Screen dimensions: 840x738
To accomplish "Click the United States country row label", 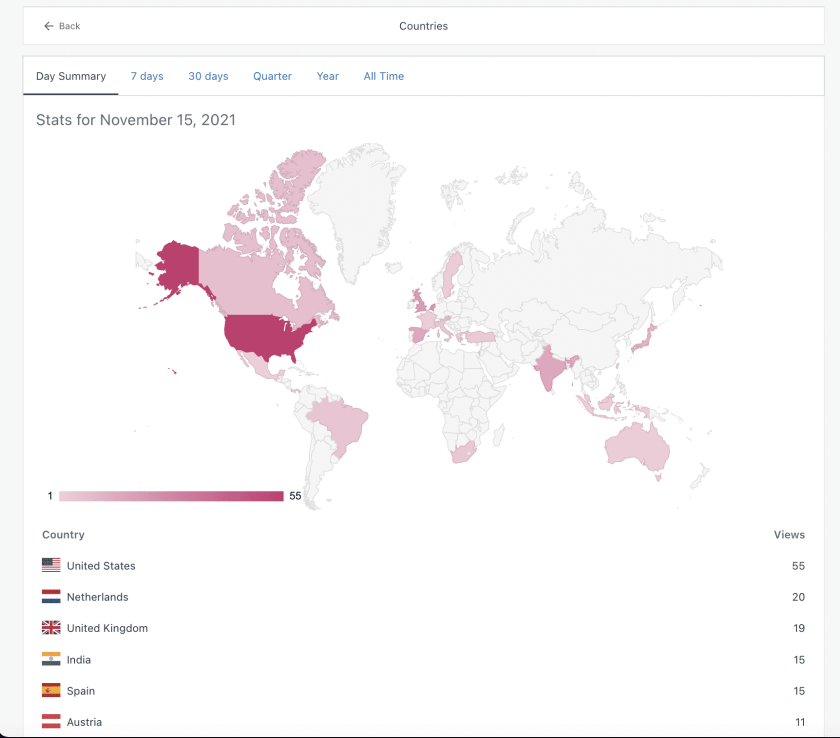I will (101, 566).
